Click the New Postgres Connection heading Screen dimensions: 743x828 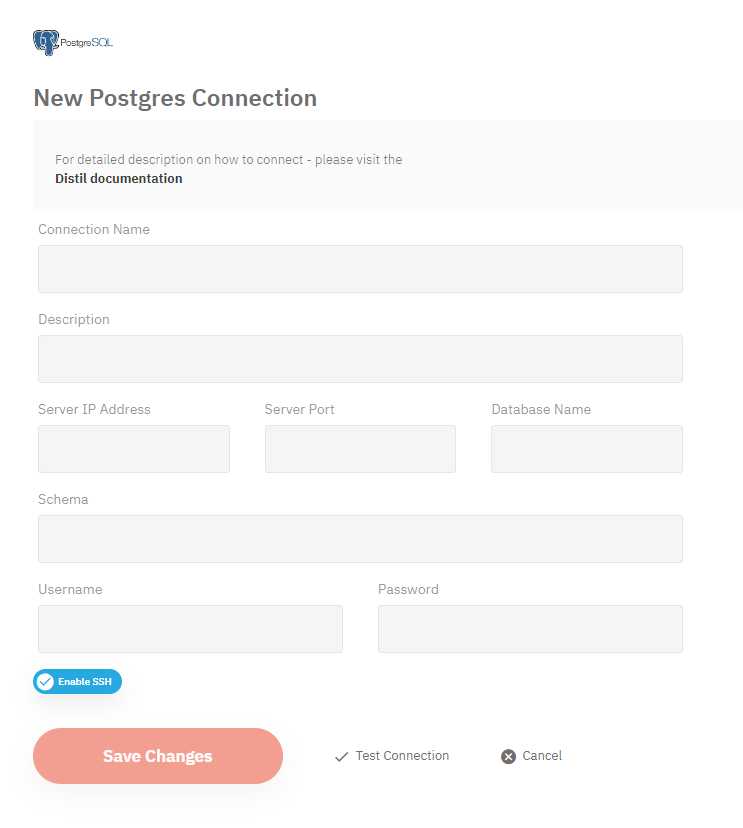coord(175,98)
